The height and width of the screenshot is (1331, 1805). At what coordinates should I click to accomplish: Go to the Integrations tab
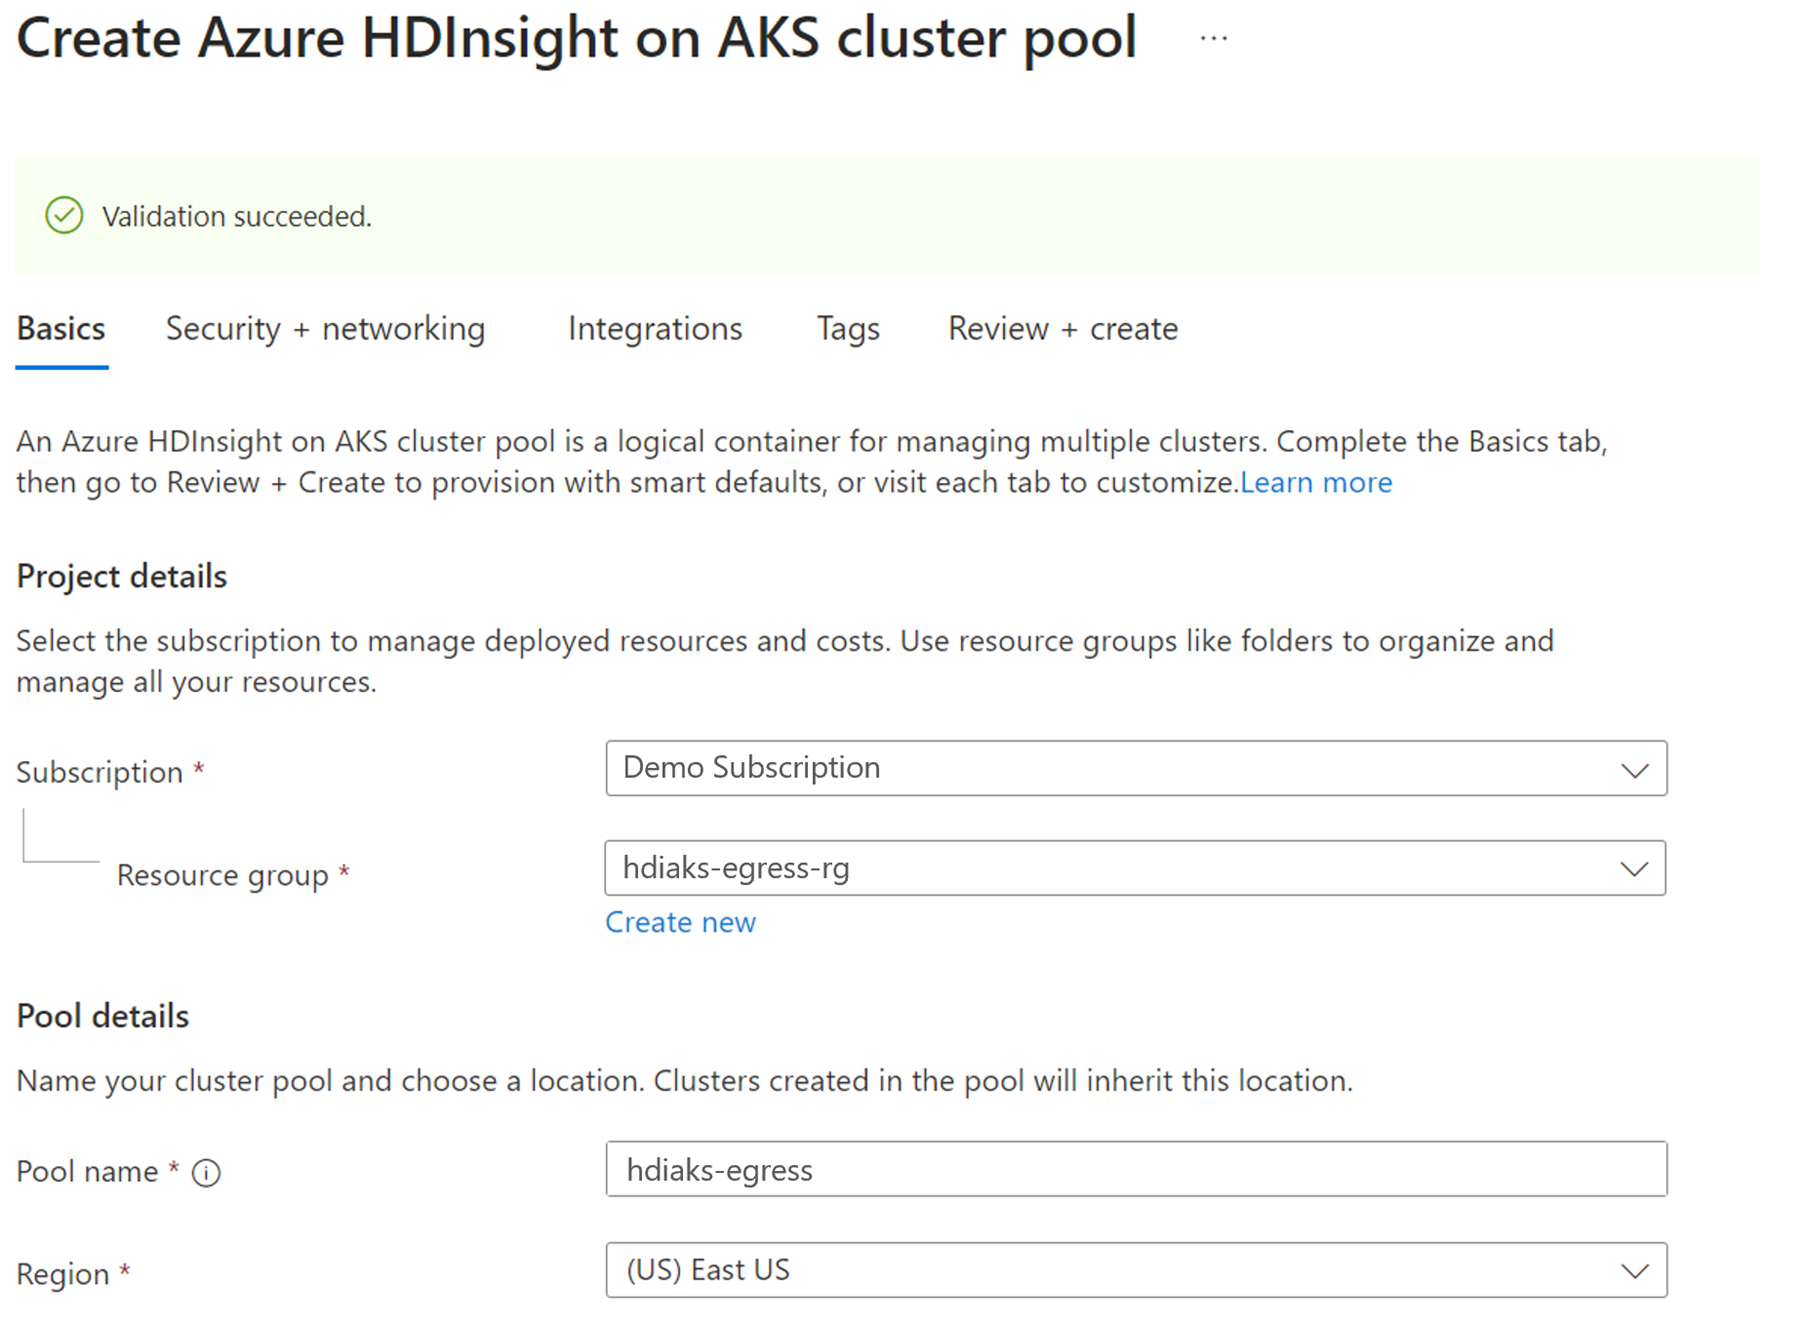(x=655, y=329)
